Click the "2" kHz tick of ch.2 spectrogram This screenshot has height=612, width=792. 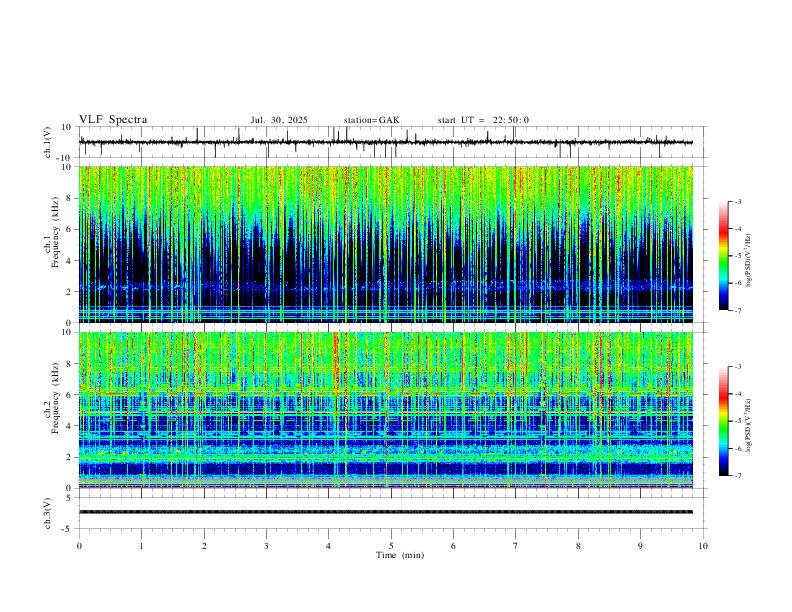(x=70, y=457)
